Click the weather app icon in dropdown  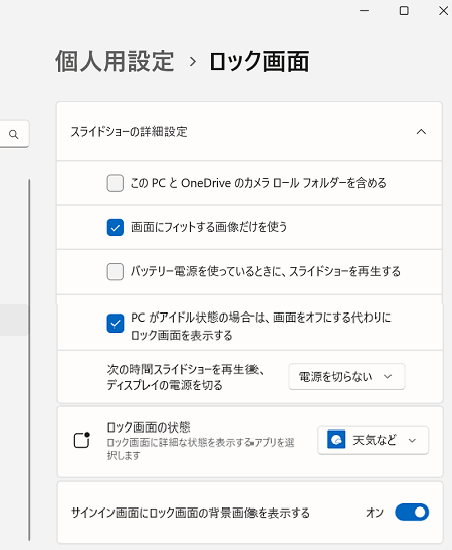[336, 440]
